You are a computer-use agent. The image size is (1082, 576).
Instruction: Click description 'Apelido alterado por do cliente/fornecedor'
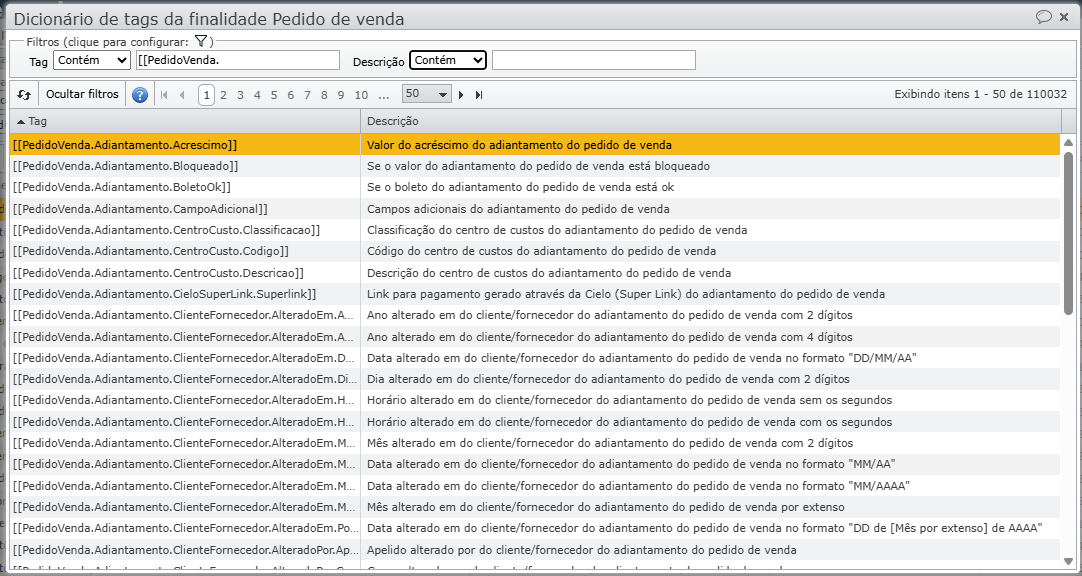point(582,550)
